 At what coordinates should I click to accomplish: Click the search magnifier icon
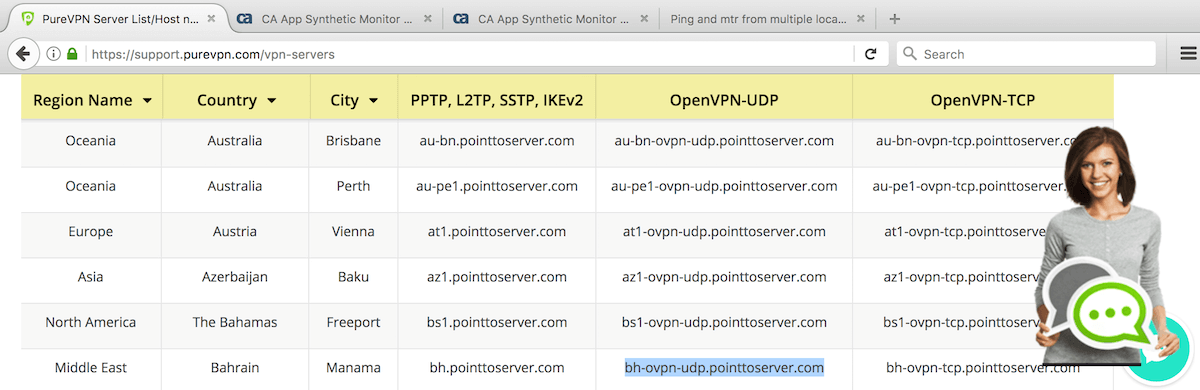tap(910, 54)
